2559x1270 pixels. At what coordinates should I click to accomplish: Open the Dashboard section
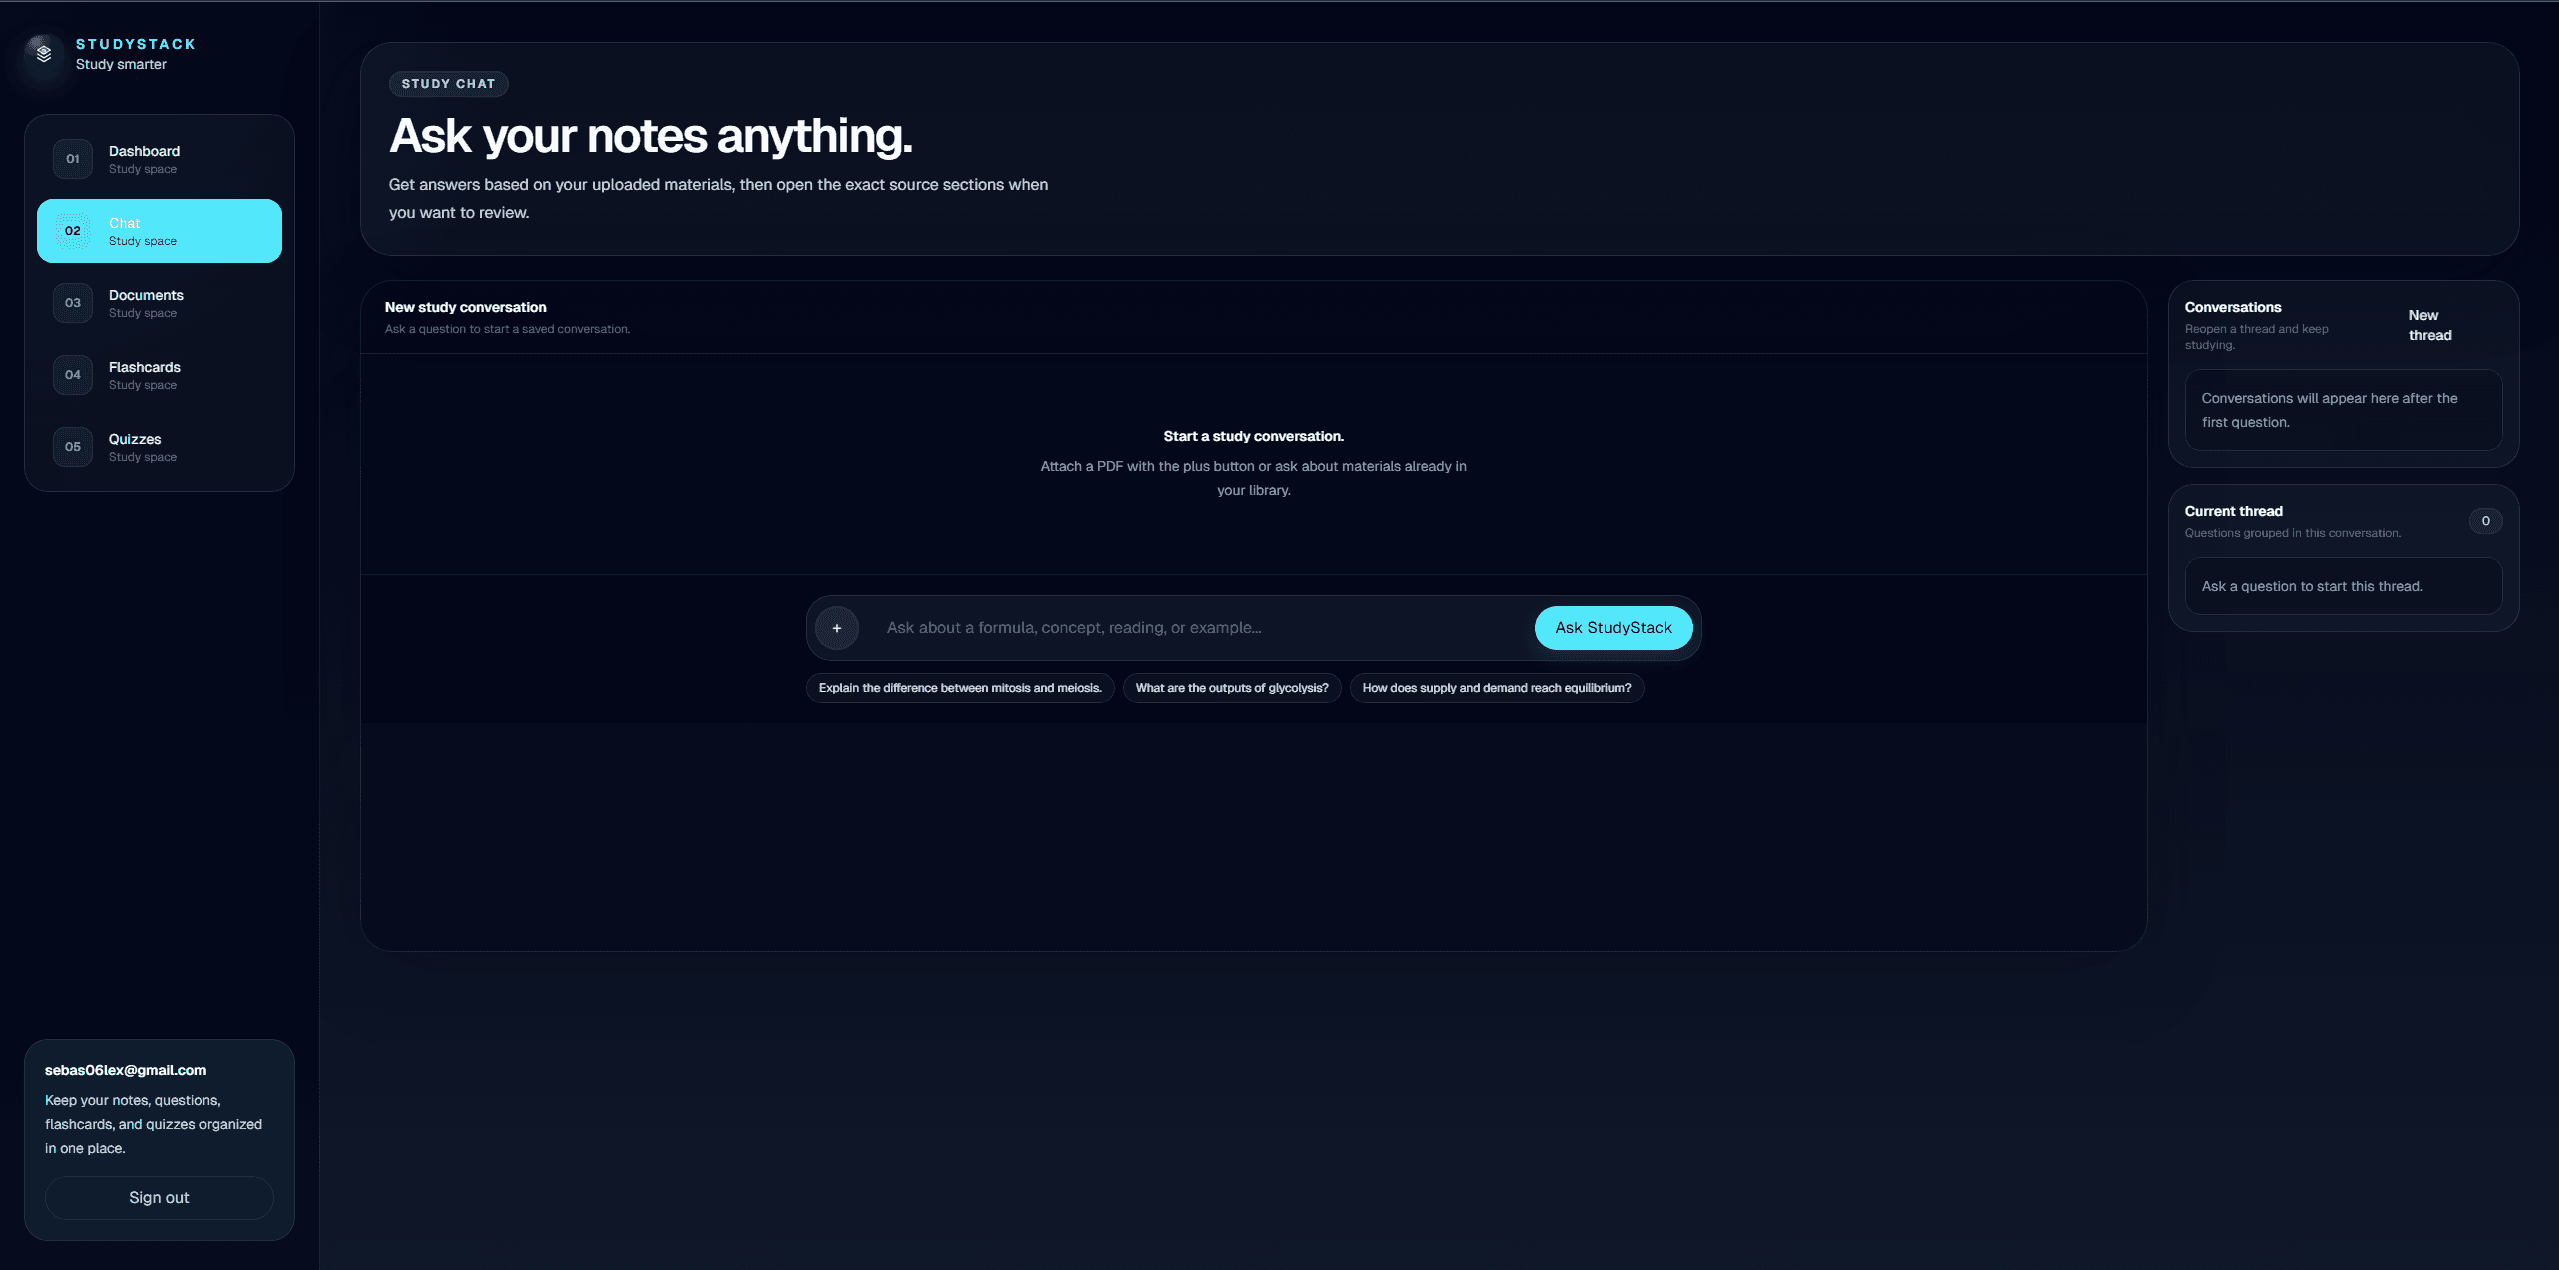pos(159,159)
